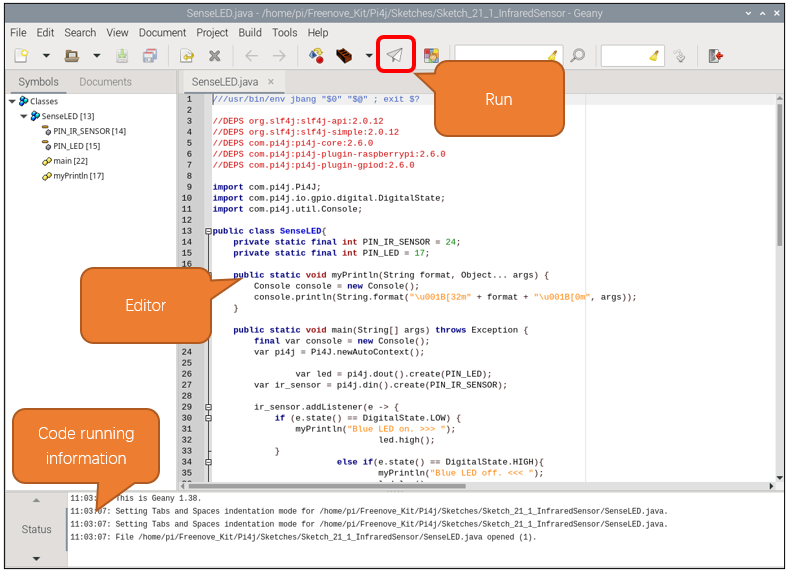Create a new file with the New icon

click(x=22, y=55)
